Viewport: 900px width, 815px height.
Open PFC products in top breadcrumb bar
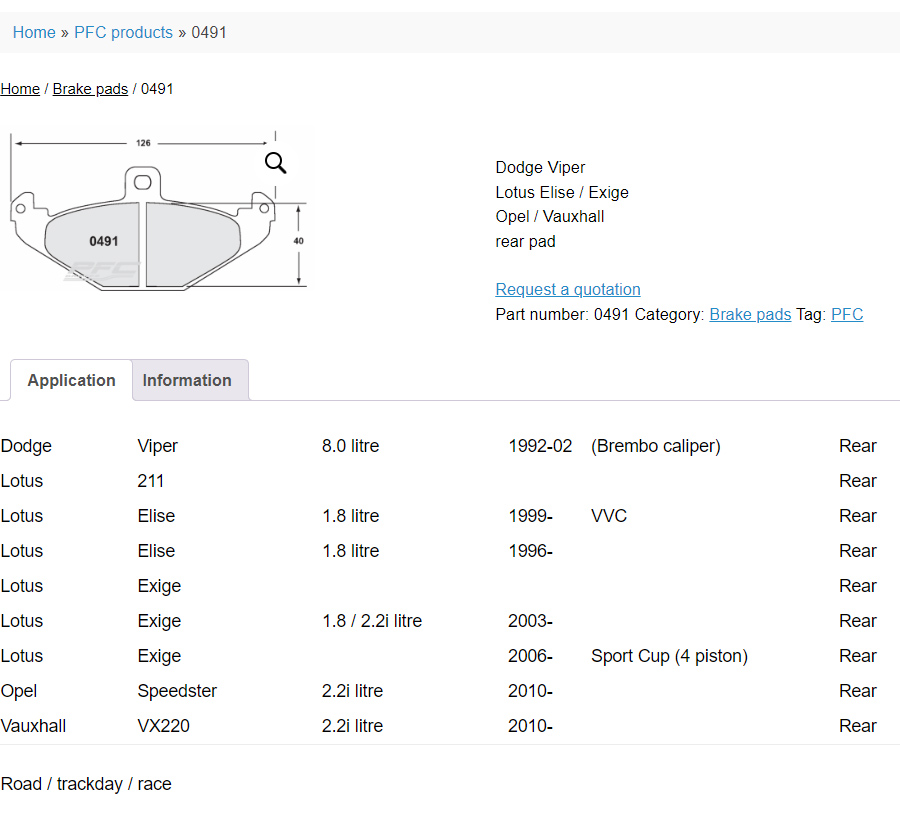pyautogui.click(x=123, y=32)
